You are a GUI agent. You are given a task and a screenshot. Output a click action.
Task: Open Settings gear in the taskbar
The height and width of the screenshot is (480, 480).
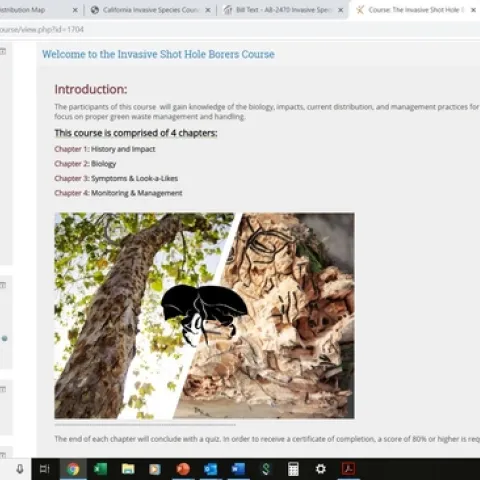click(320, 469)
